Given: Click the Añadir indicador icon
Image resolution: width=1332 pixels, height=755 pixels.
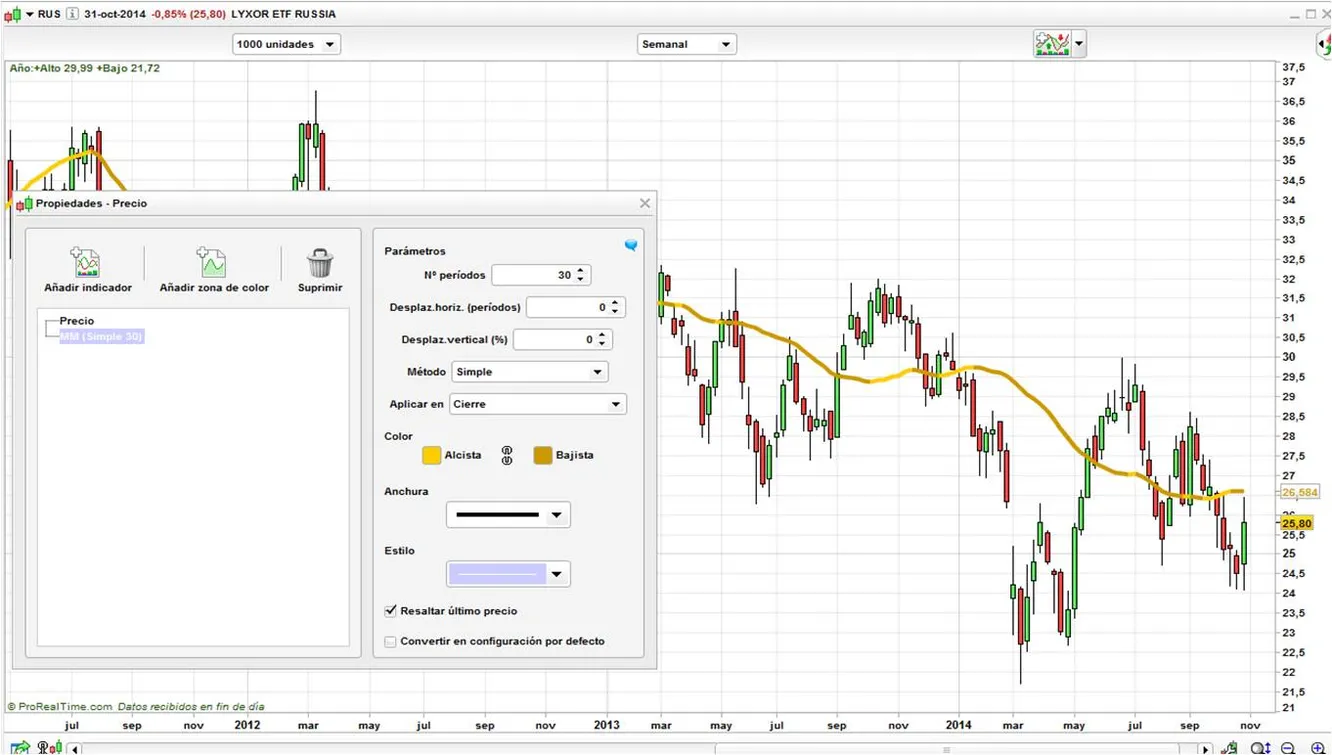Looking at the screenshot, I should point(86,263).
